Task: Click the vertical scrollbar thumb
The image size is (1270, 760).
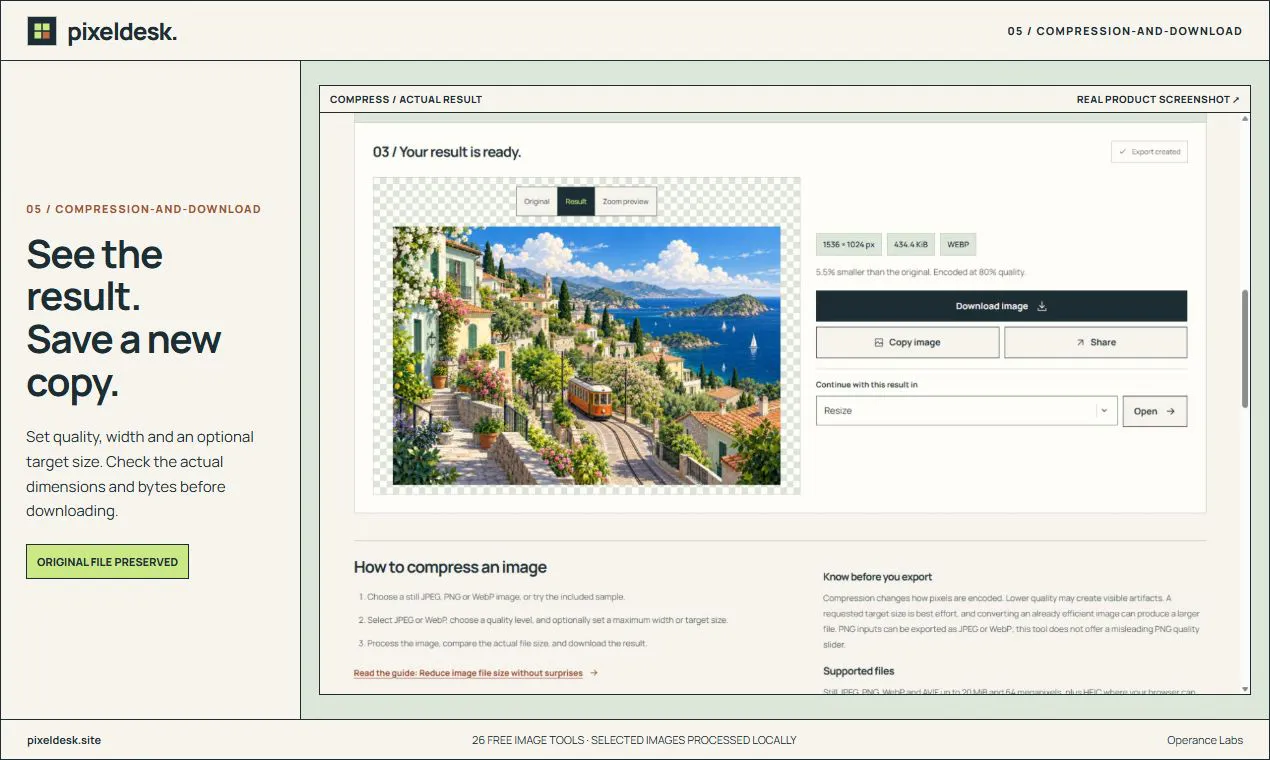Action: tap(1245, 349)
